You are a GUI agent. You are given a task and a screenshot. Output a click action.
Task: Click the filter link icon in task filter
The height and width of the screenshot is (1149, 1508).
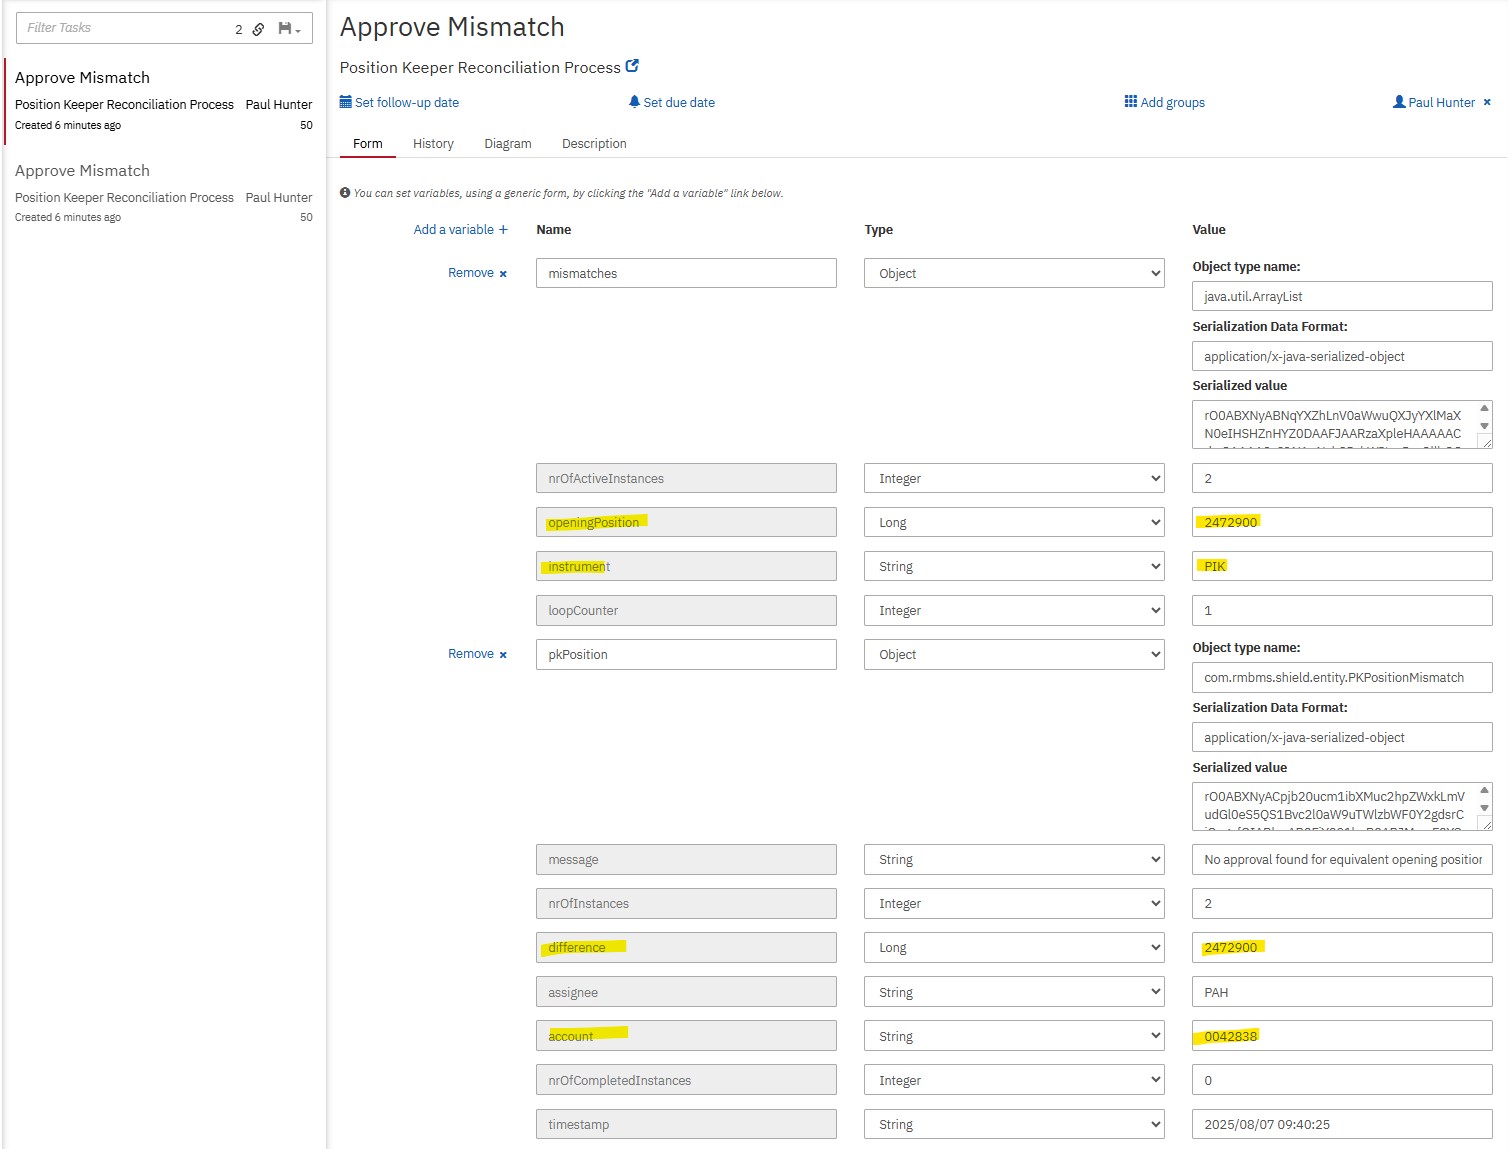(x=258, y=29)
